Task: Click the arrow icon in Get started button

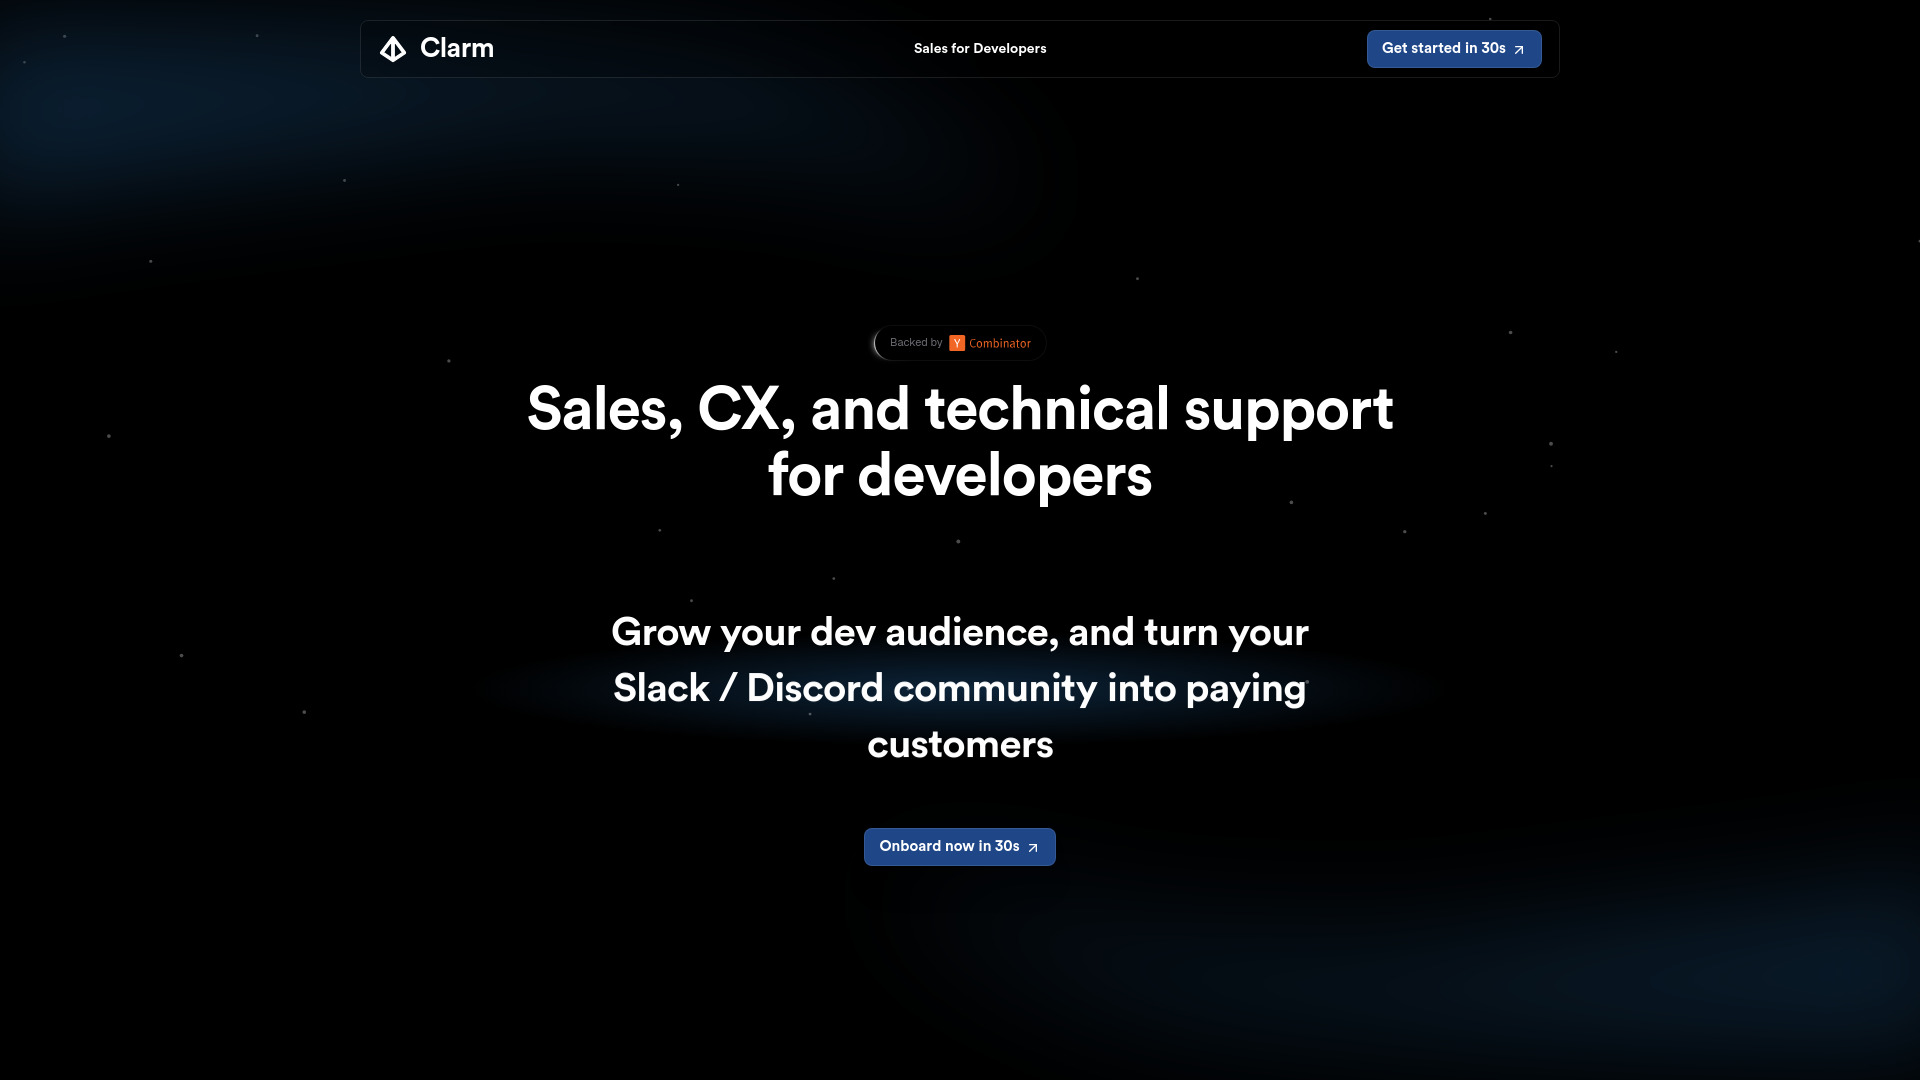Action: tap(1519, 49)
